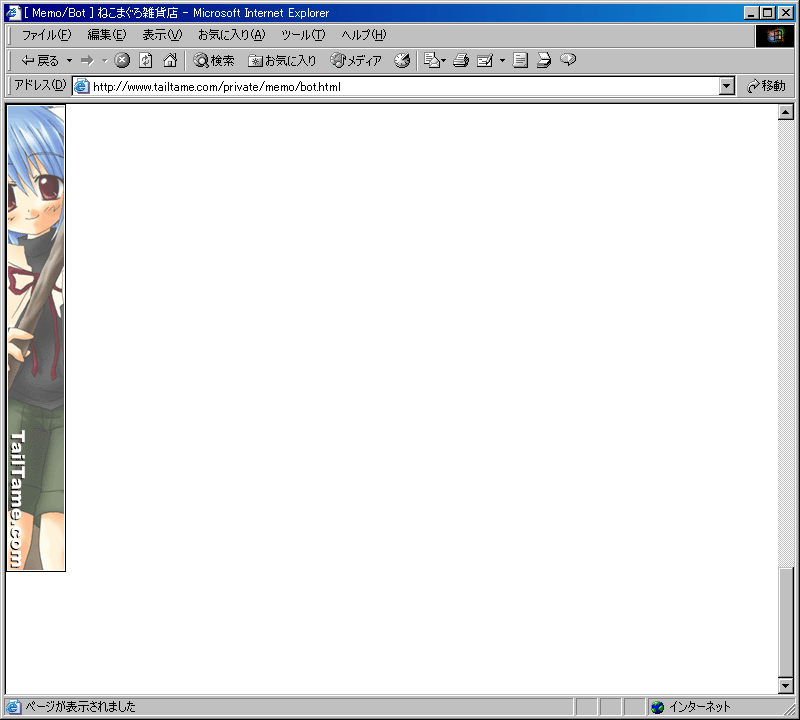
Task: Open the メディア (Media) pane
Action: [x=356, y=61]
